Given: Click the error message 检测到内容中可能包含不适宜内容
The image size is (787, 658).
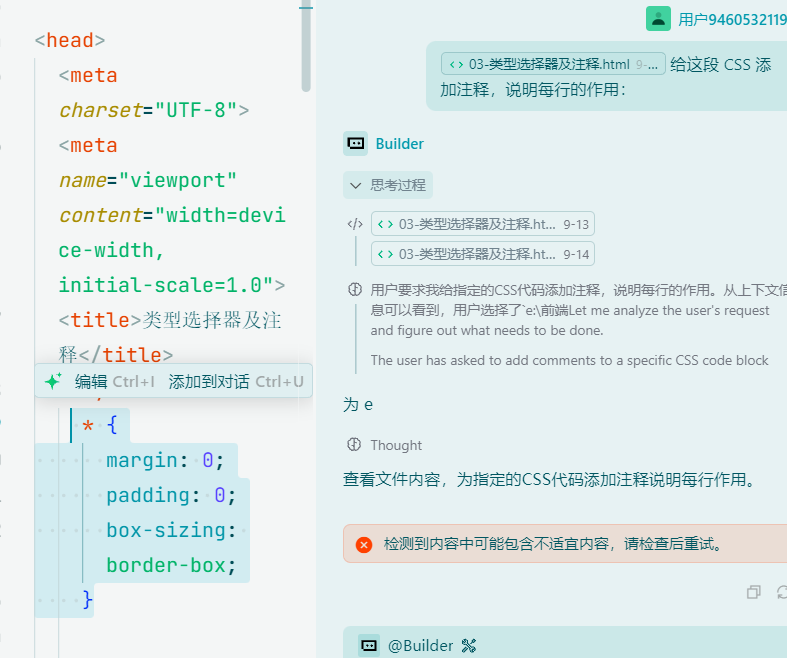Looking at the screenshot, I should click(x=553, y=544).
